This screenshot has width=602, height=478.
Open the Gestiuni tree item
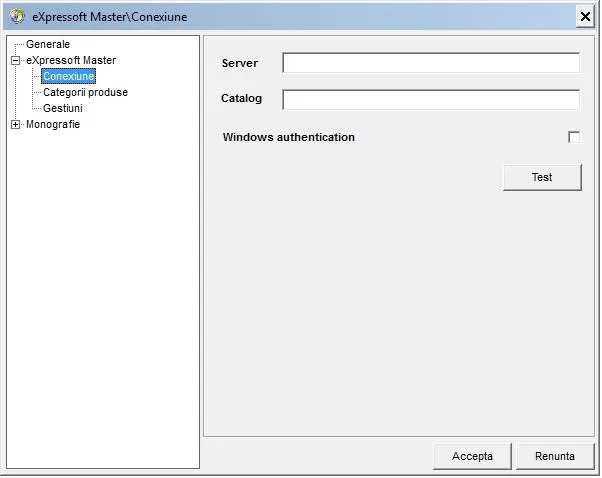coord(63,108)
